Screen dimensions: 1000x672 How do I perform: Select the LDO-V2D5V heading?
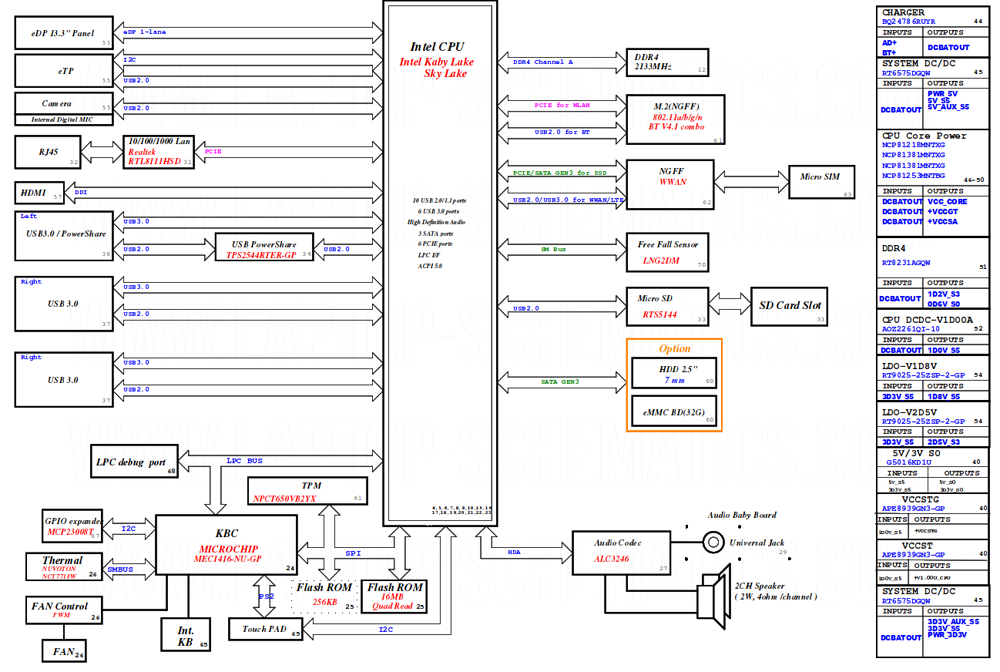pyautogui.click(x=909, y=412)
